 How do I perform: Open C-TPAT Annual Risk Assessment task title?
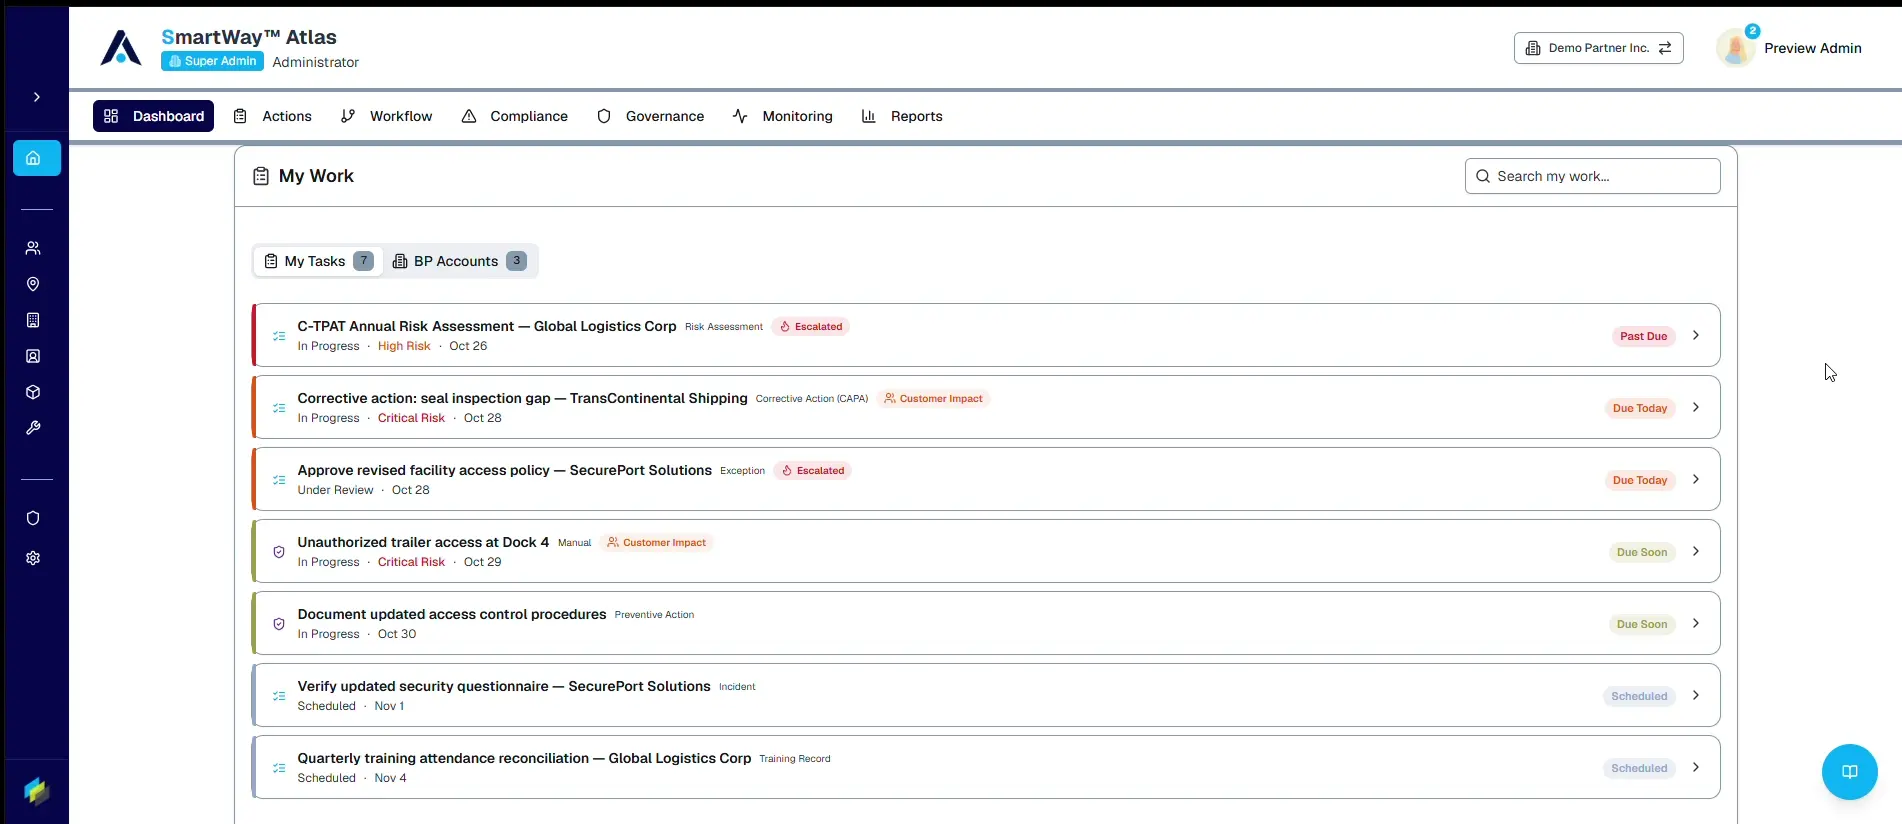point(487,326)
